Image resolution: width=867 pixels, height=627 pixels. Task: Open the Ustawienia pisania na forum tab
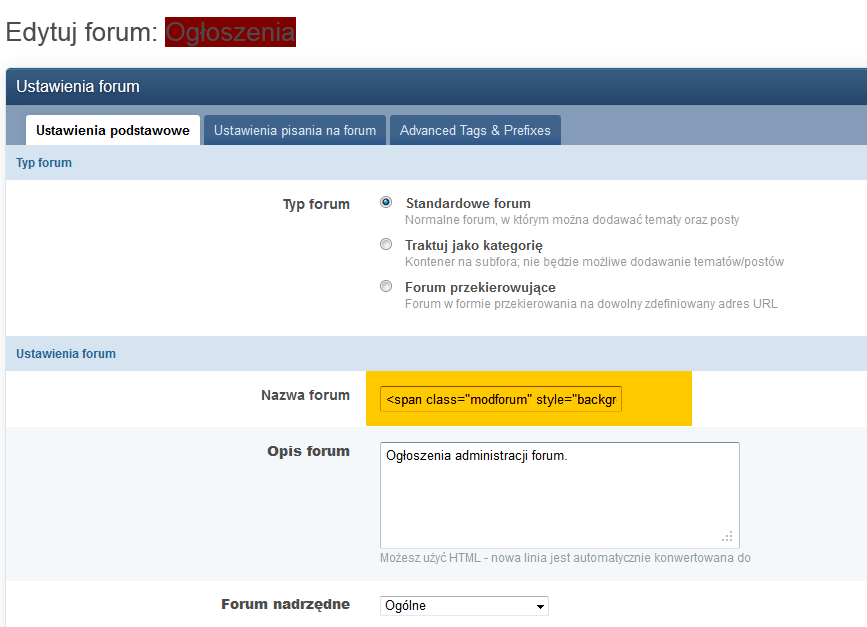coord(295,130)
